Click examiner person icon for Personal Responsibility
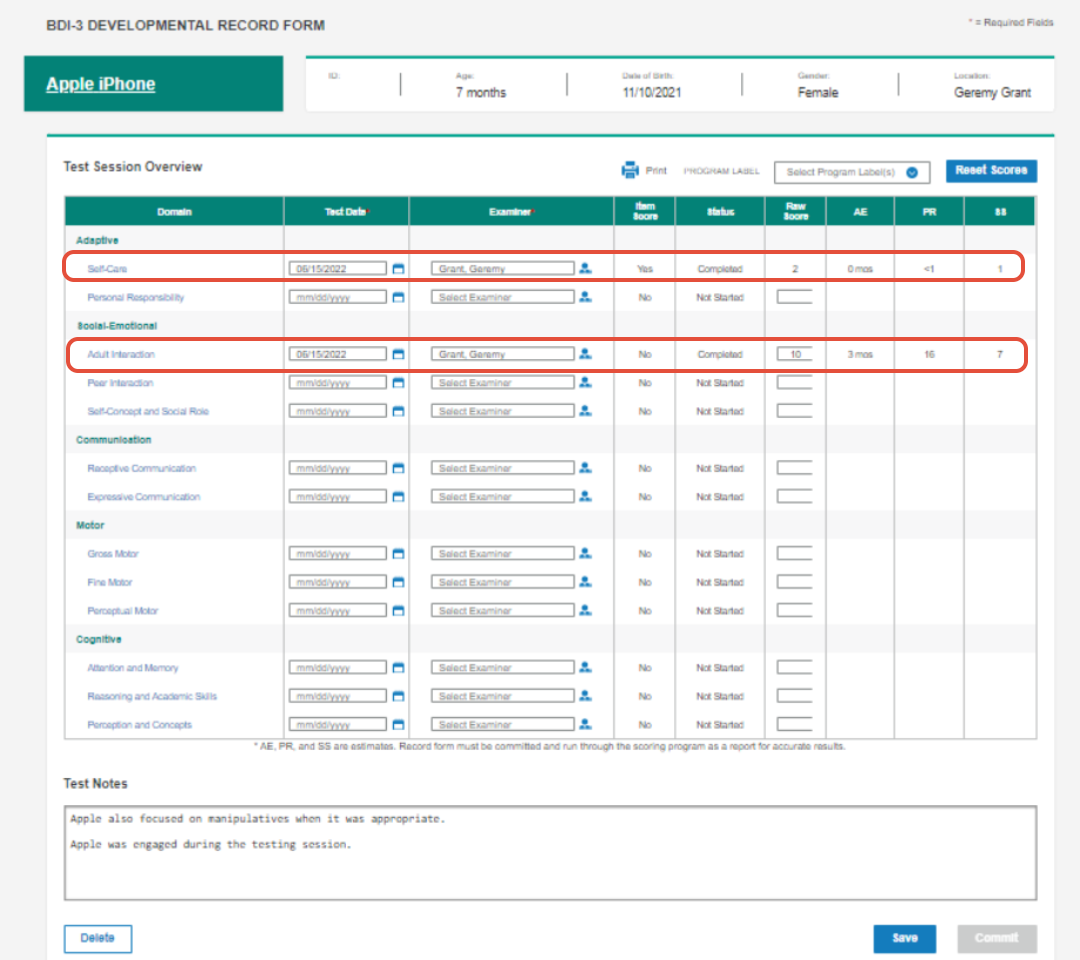 (585, 297)
